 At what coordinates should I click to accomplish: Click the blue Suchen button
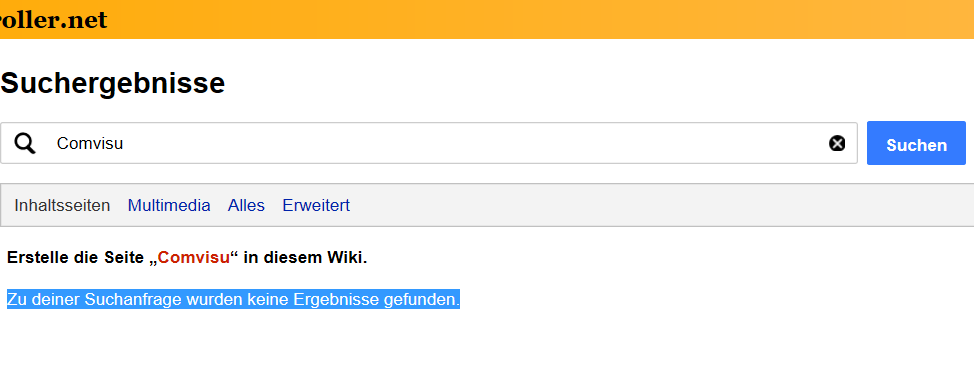[x=916, y=143]
